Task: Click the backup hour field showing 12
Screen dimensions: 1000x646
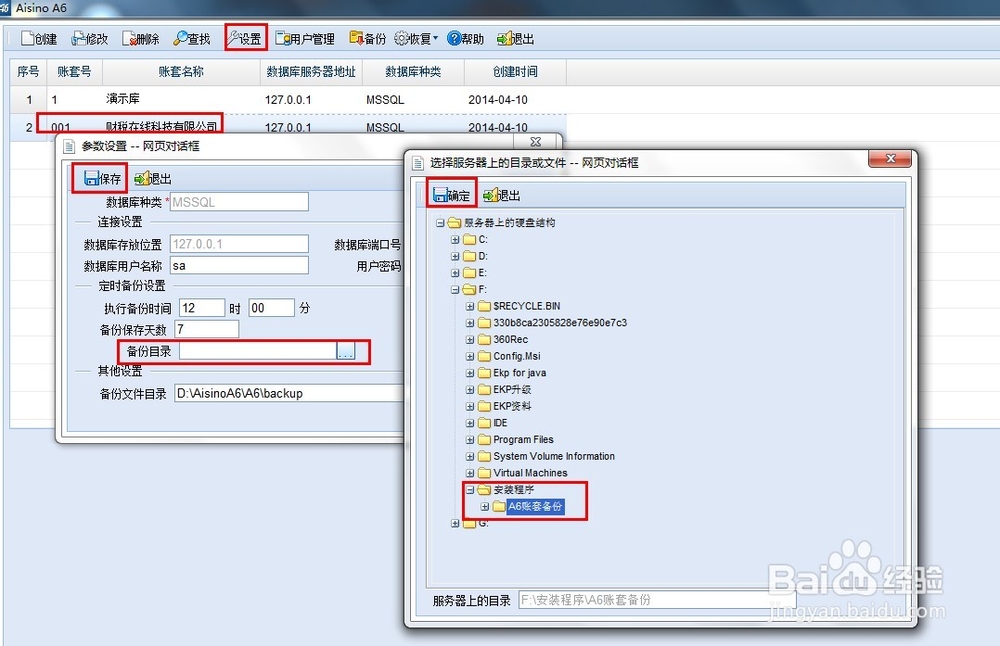Action: pyautogui.click(x=202, y=308)
